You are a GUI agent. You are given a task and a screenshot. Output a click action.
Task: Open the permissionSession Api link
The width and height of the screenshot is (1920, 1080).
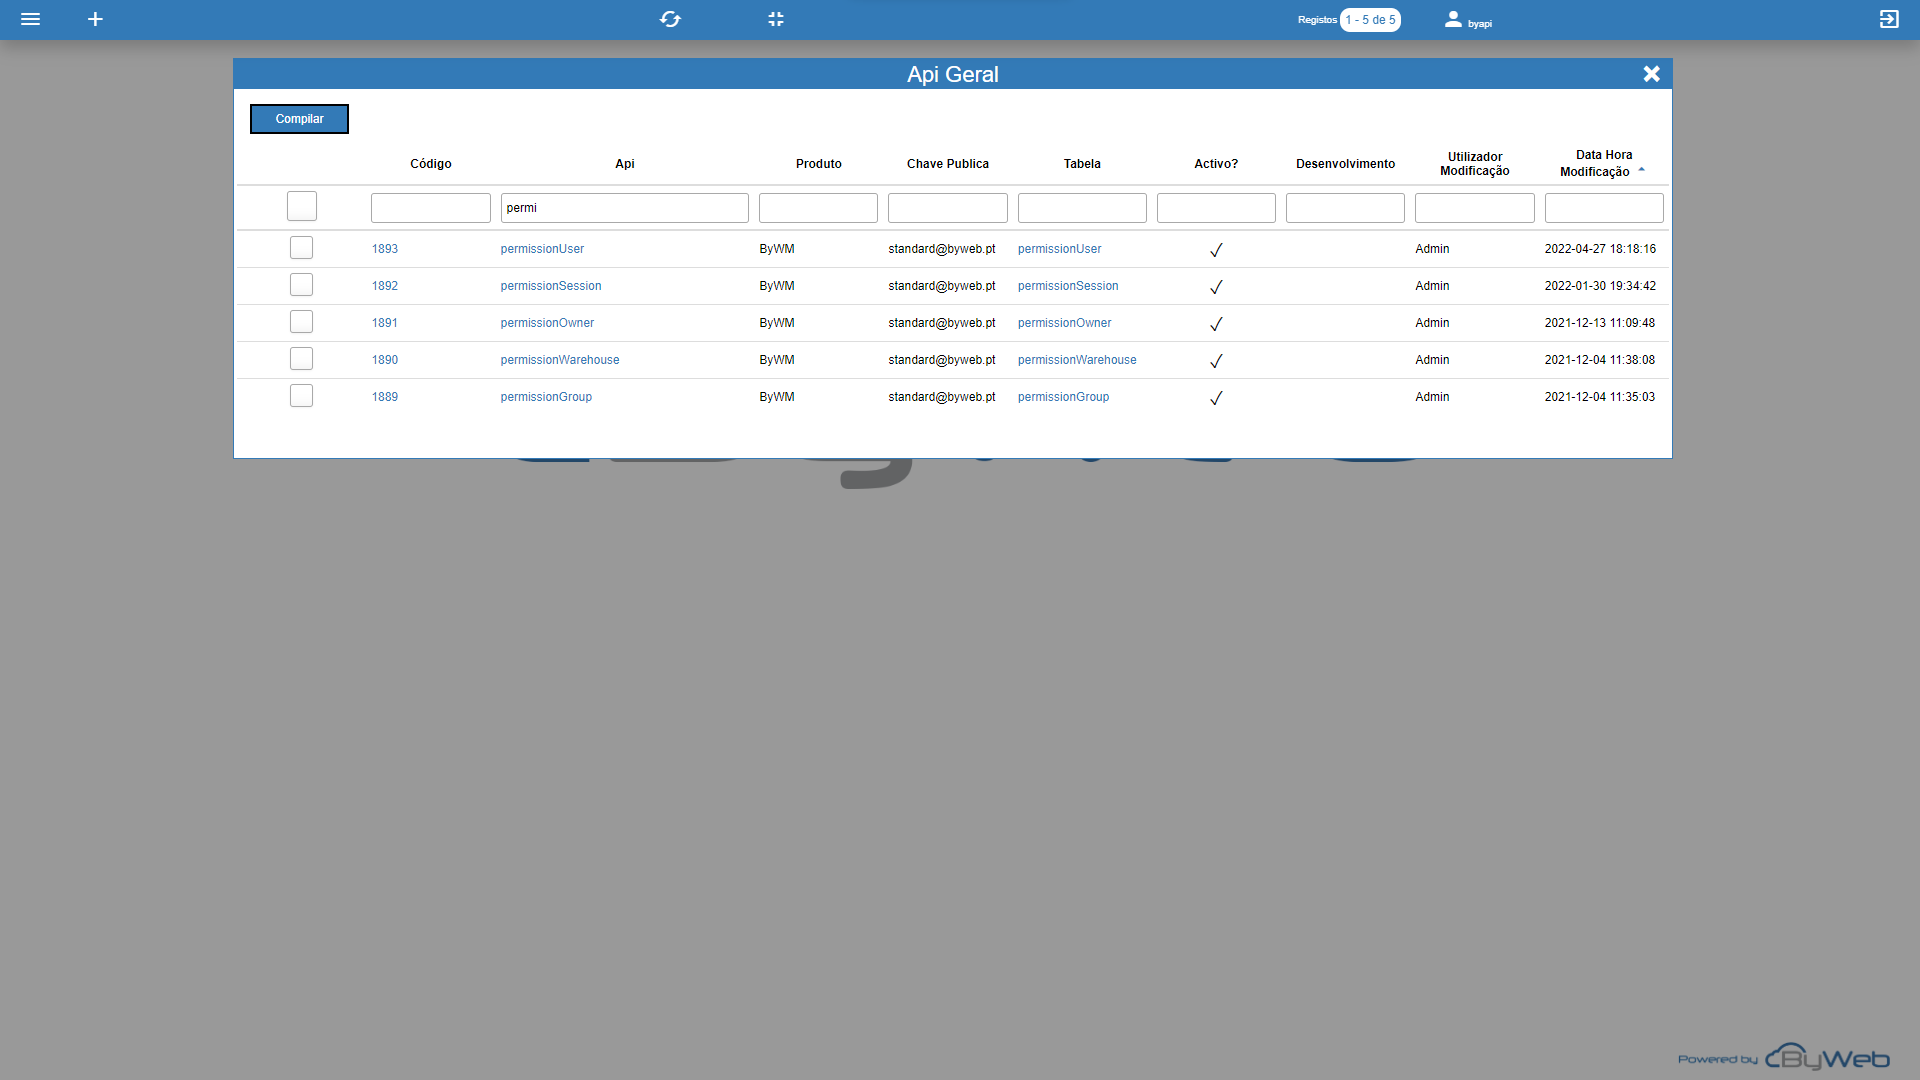(550, 286)
